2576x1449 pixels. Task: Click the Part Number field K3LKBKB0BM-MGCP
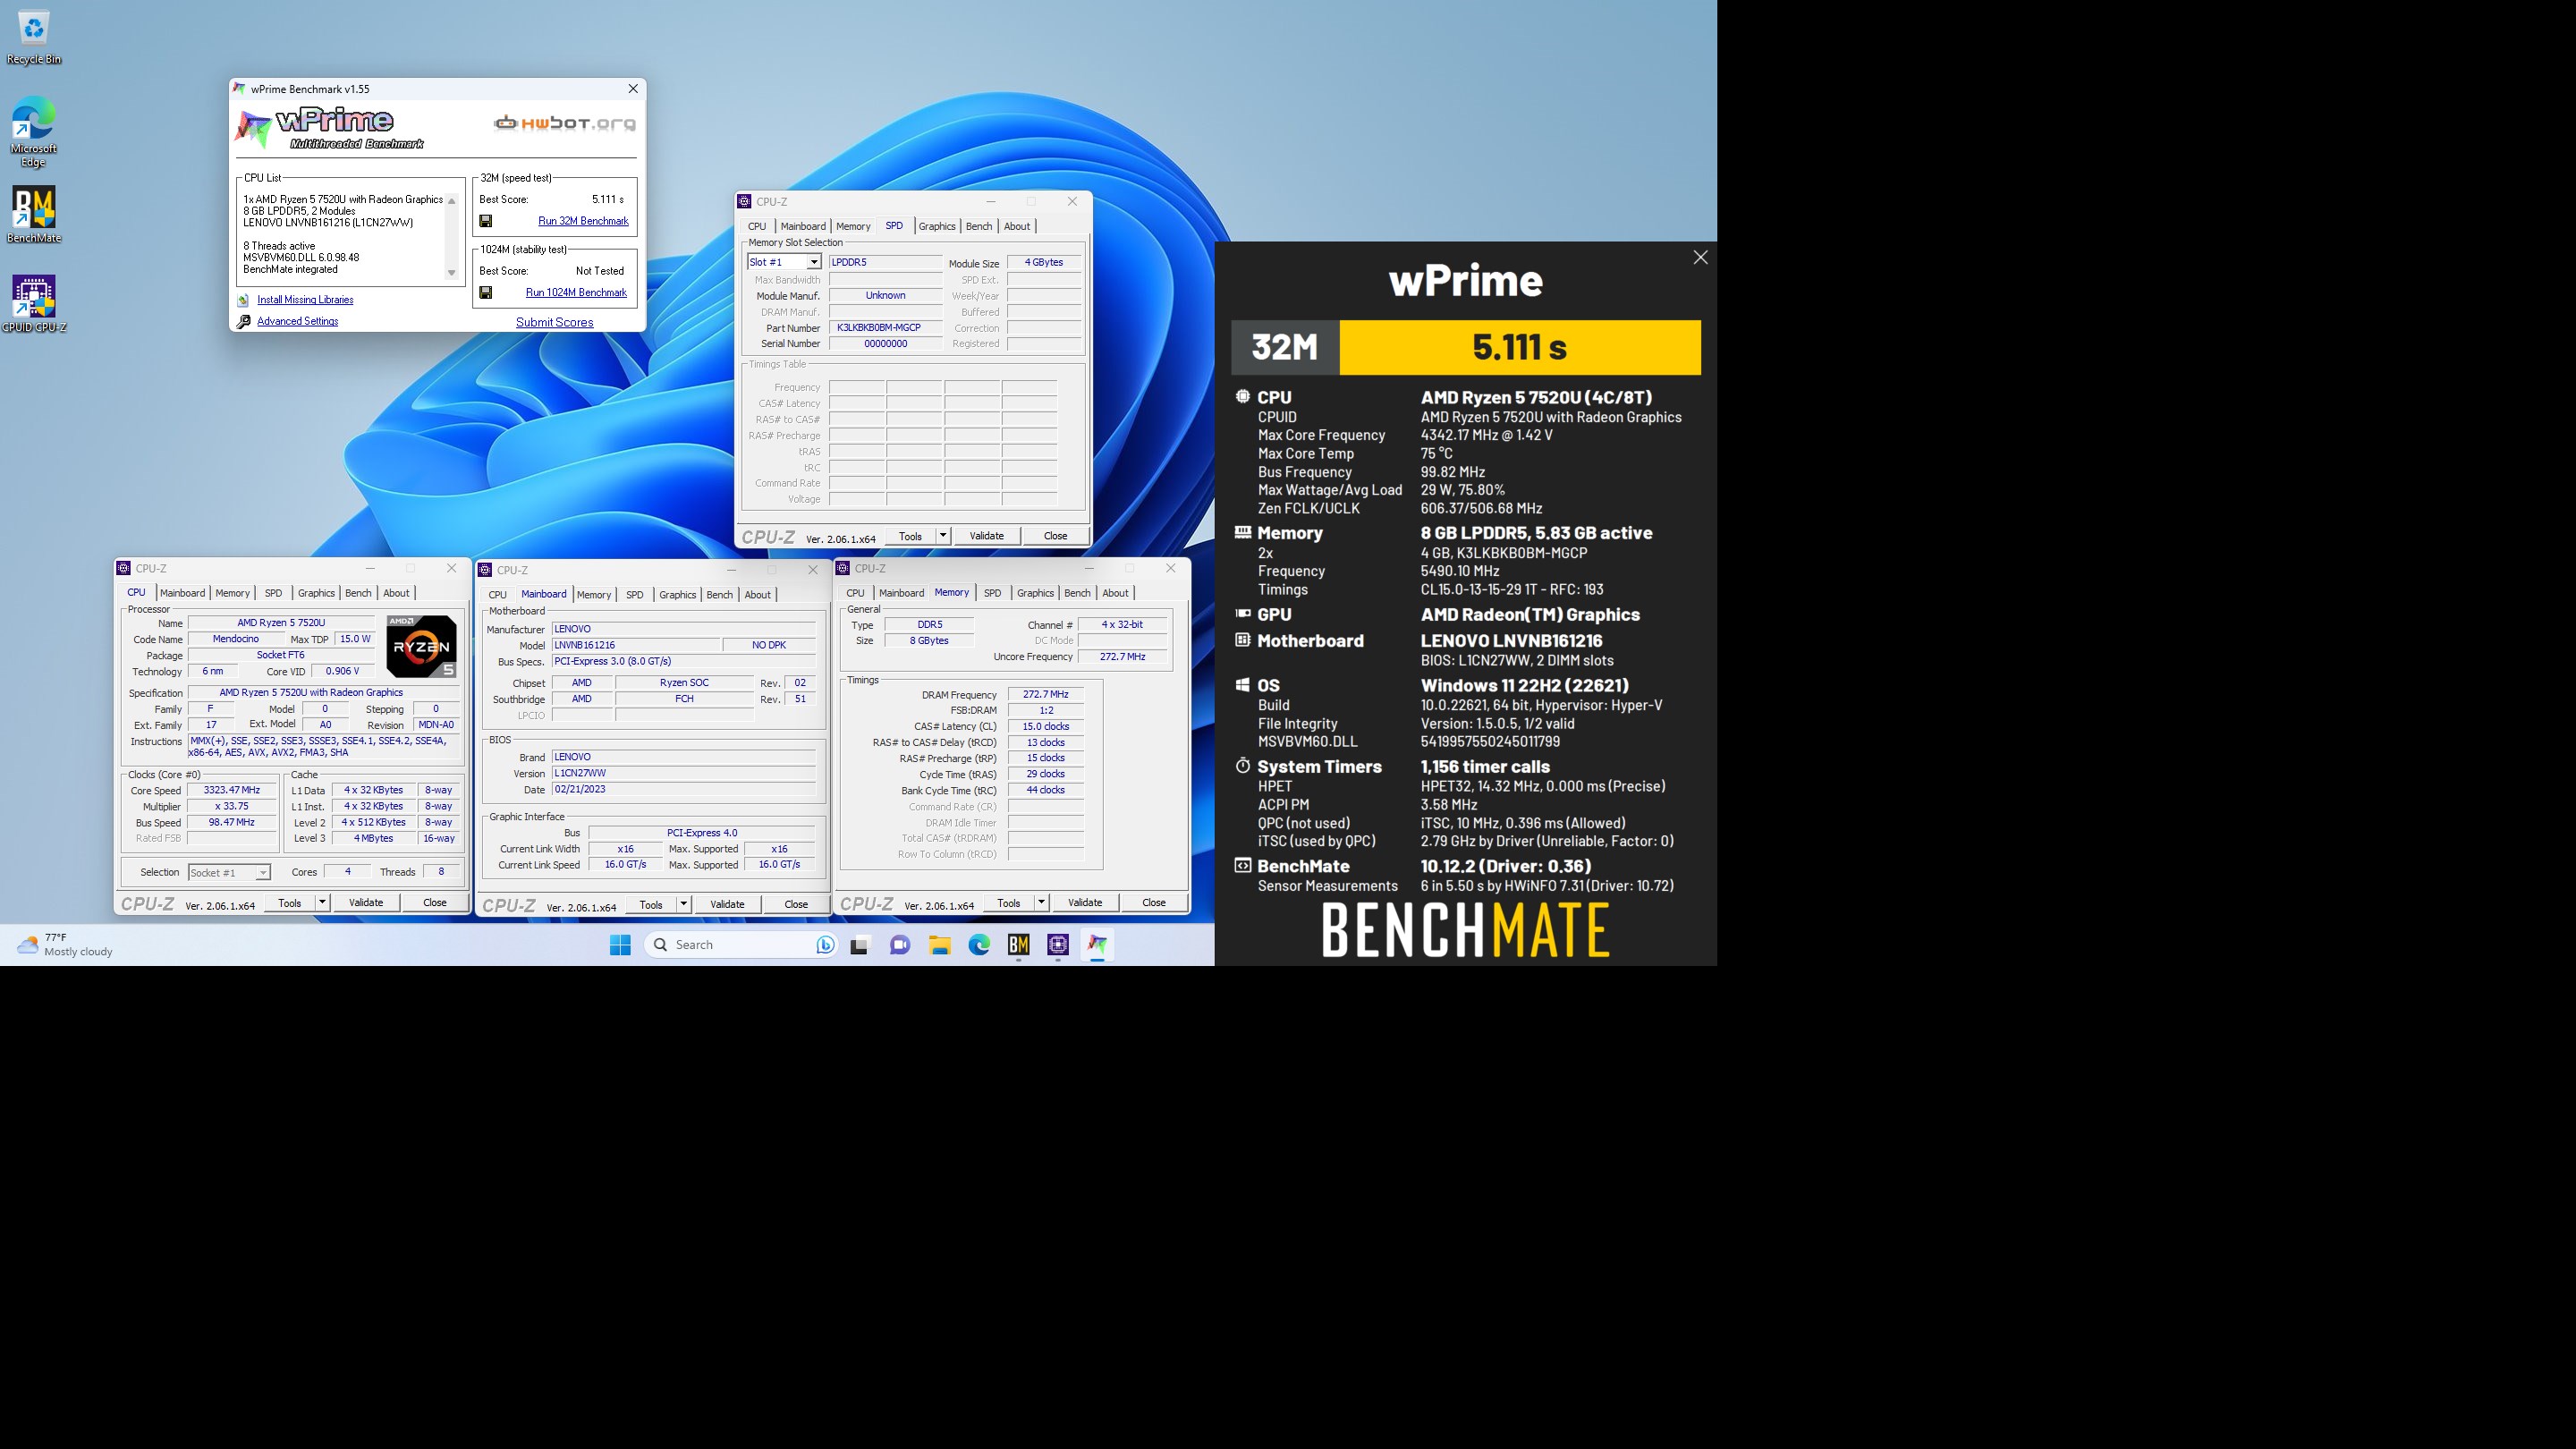click(x=885, y=328)
